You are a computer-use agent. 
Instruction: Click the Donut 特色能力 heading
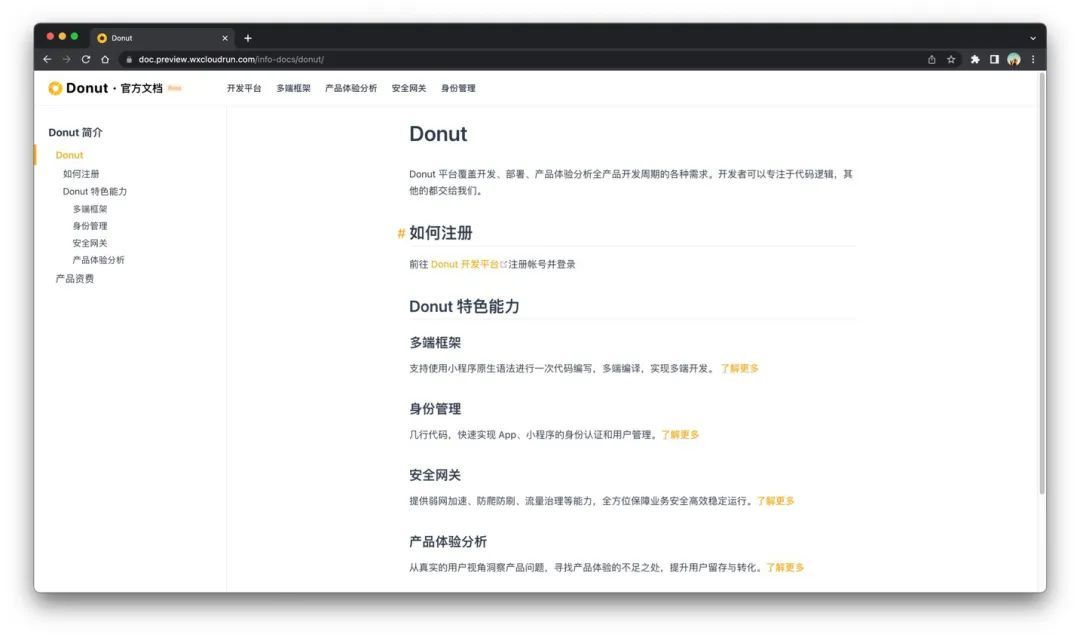click(x=464, y=306)
